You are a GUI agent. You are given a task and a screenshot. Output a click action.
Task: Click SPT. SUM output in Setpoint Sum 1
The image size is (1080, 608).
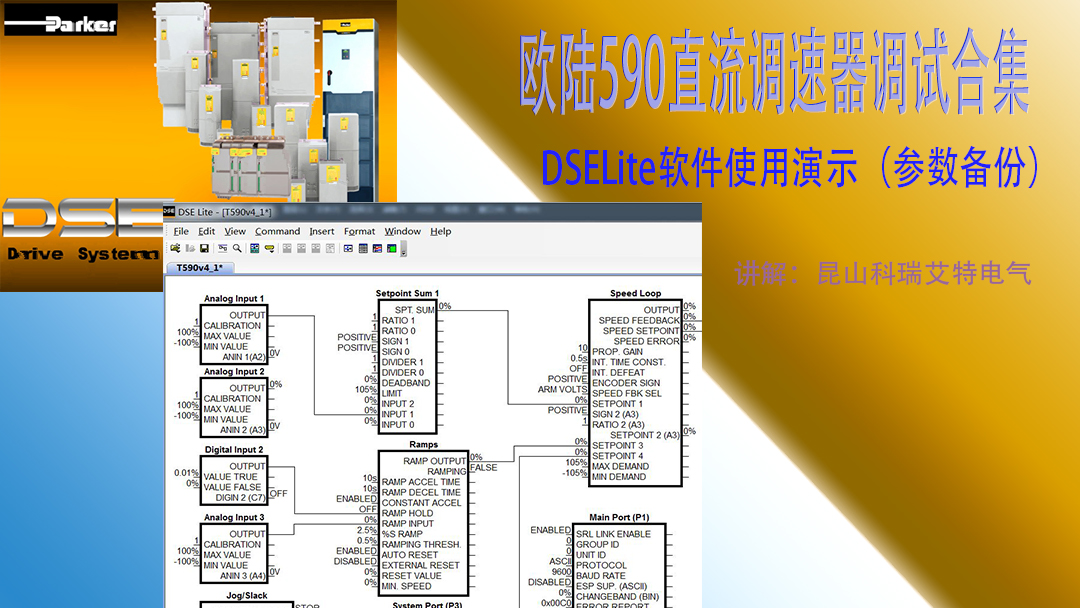point(414,310)
